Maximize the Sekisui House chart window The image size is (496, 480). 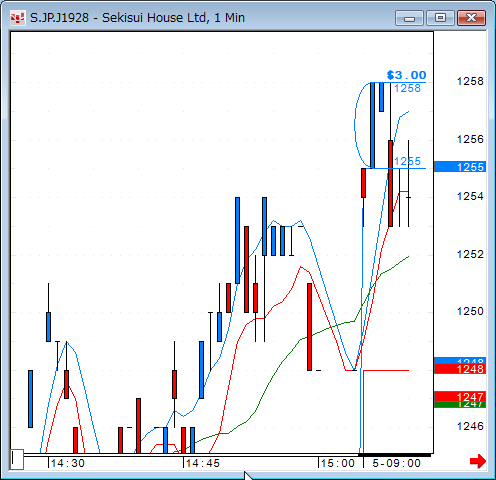tap(440, 18)
